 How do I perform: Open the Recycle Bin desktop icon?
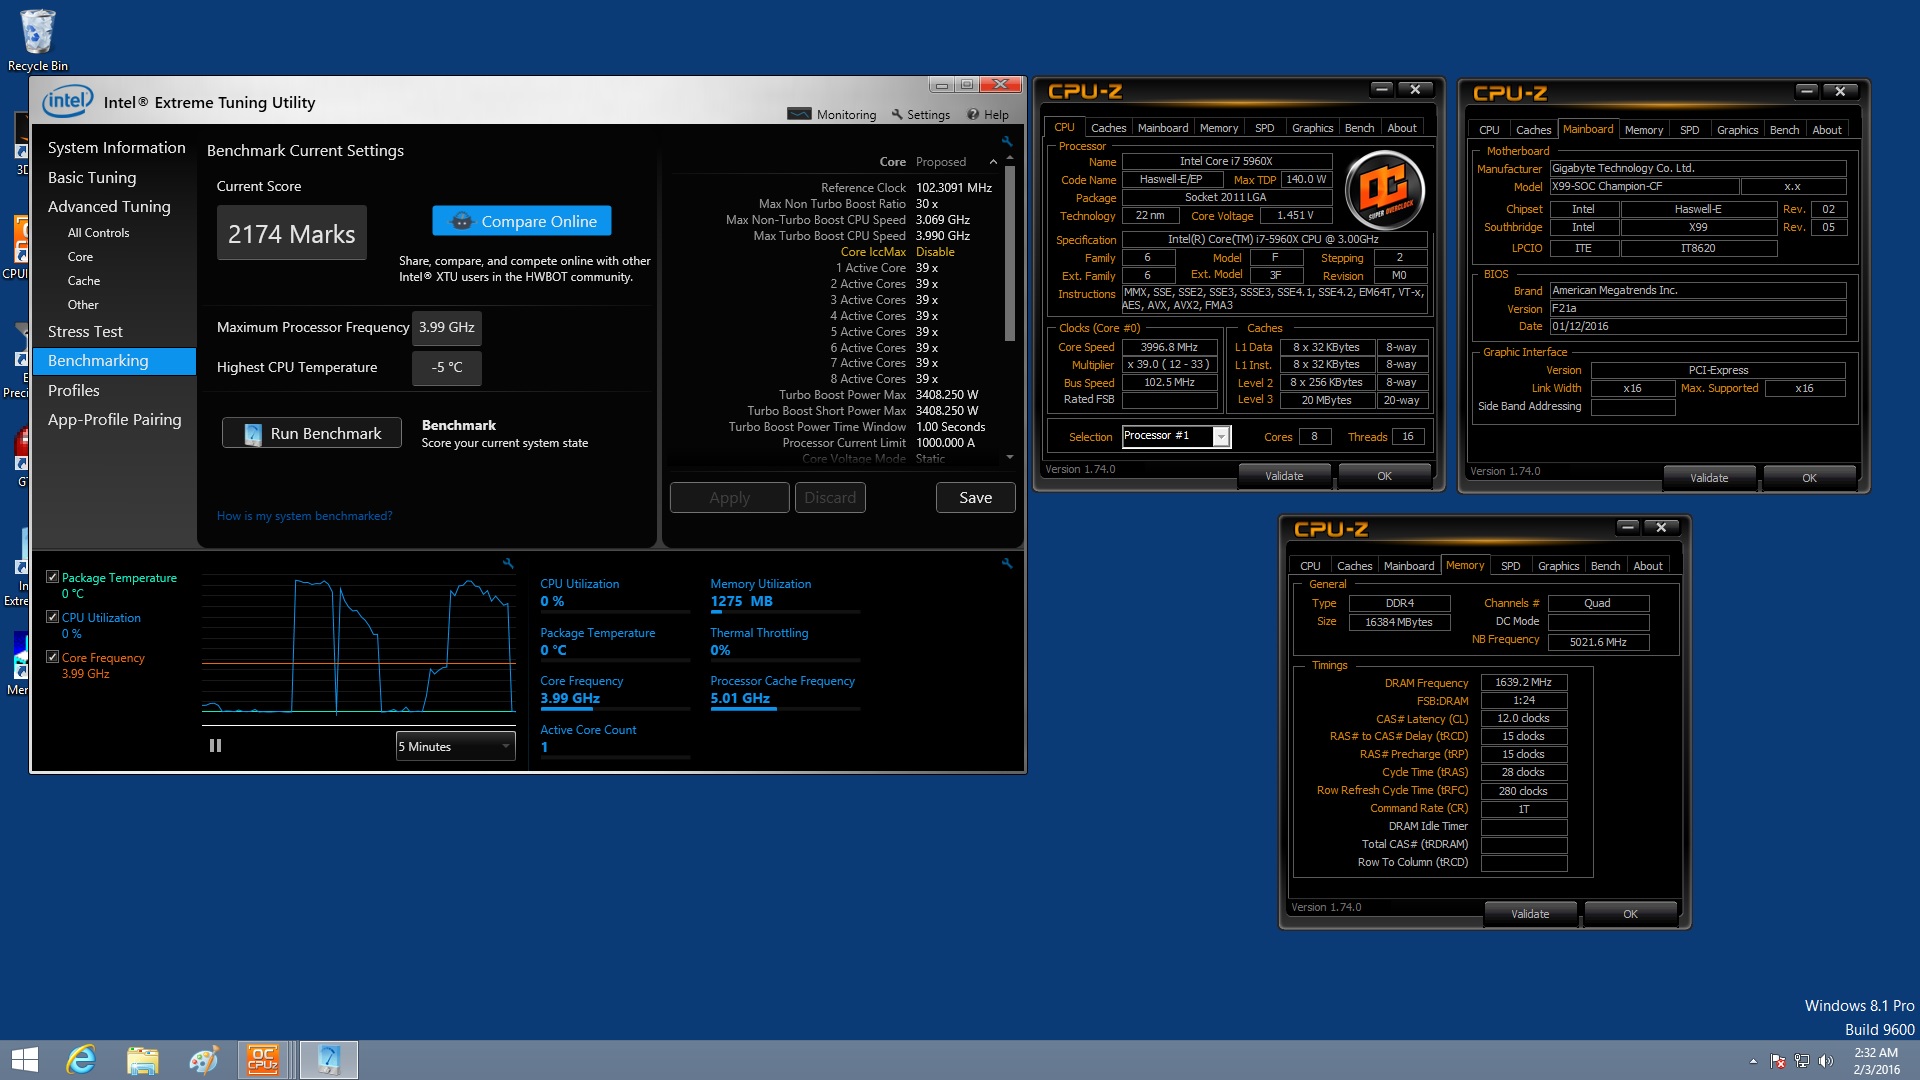[x=37, y=40]
